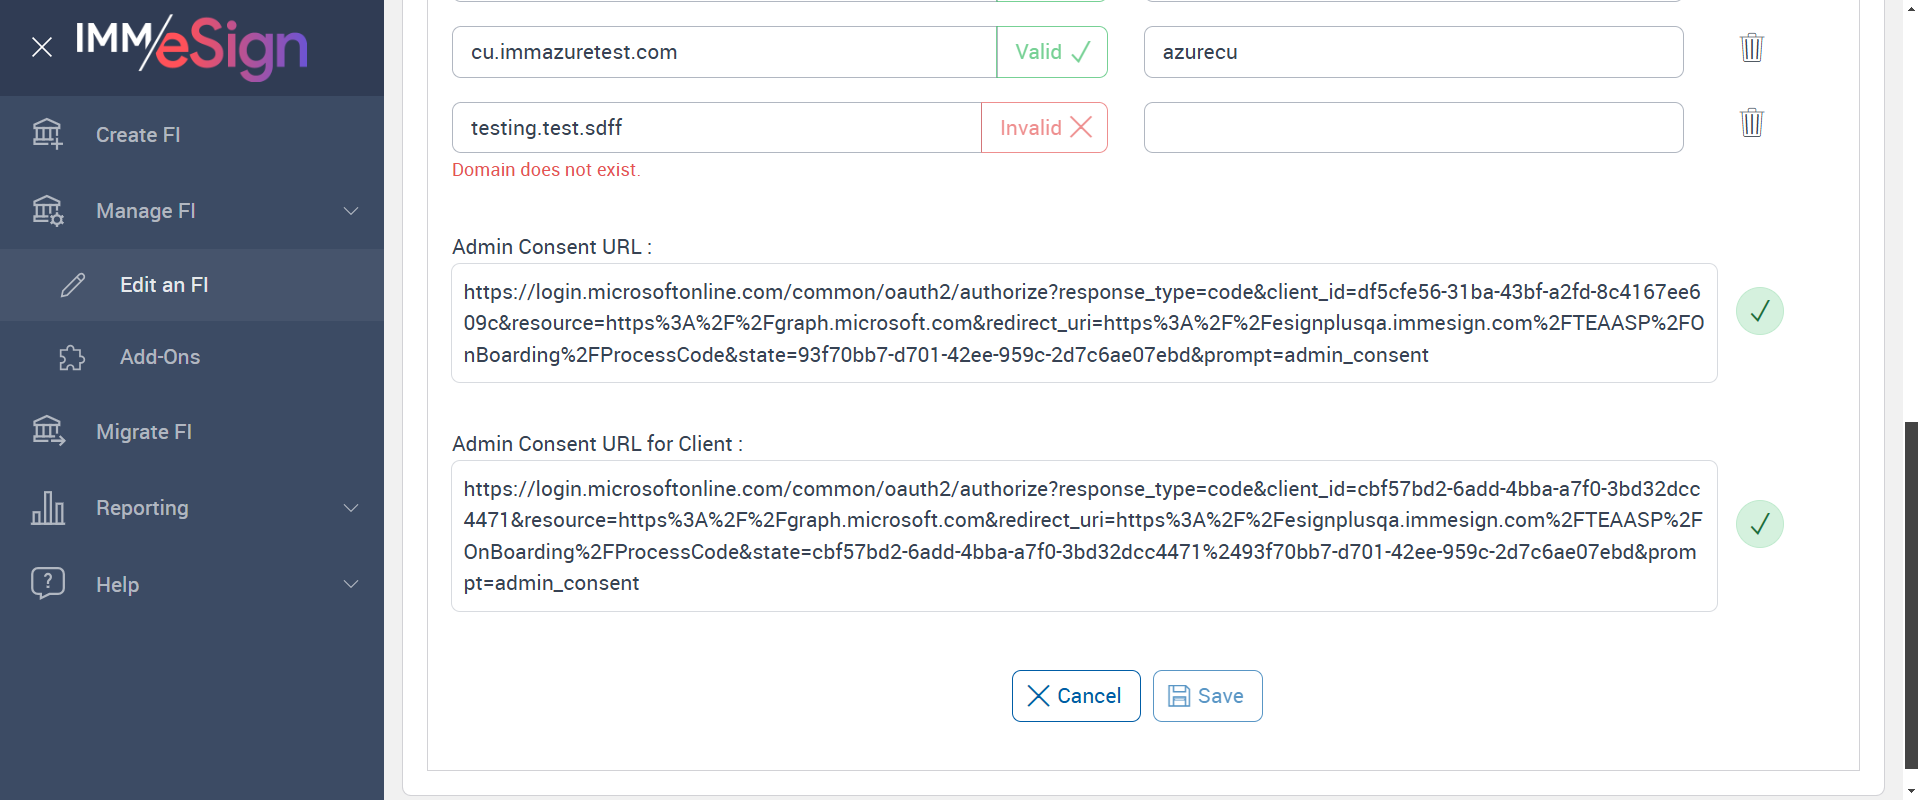Click the Create FI bank icon
1920x800 pixels.
click(x=47, y=134)
